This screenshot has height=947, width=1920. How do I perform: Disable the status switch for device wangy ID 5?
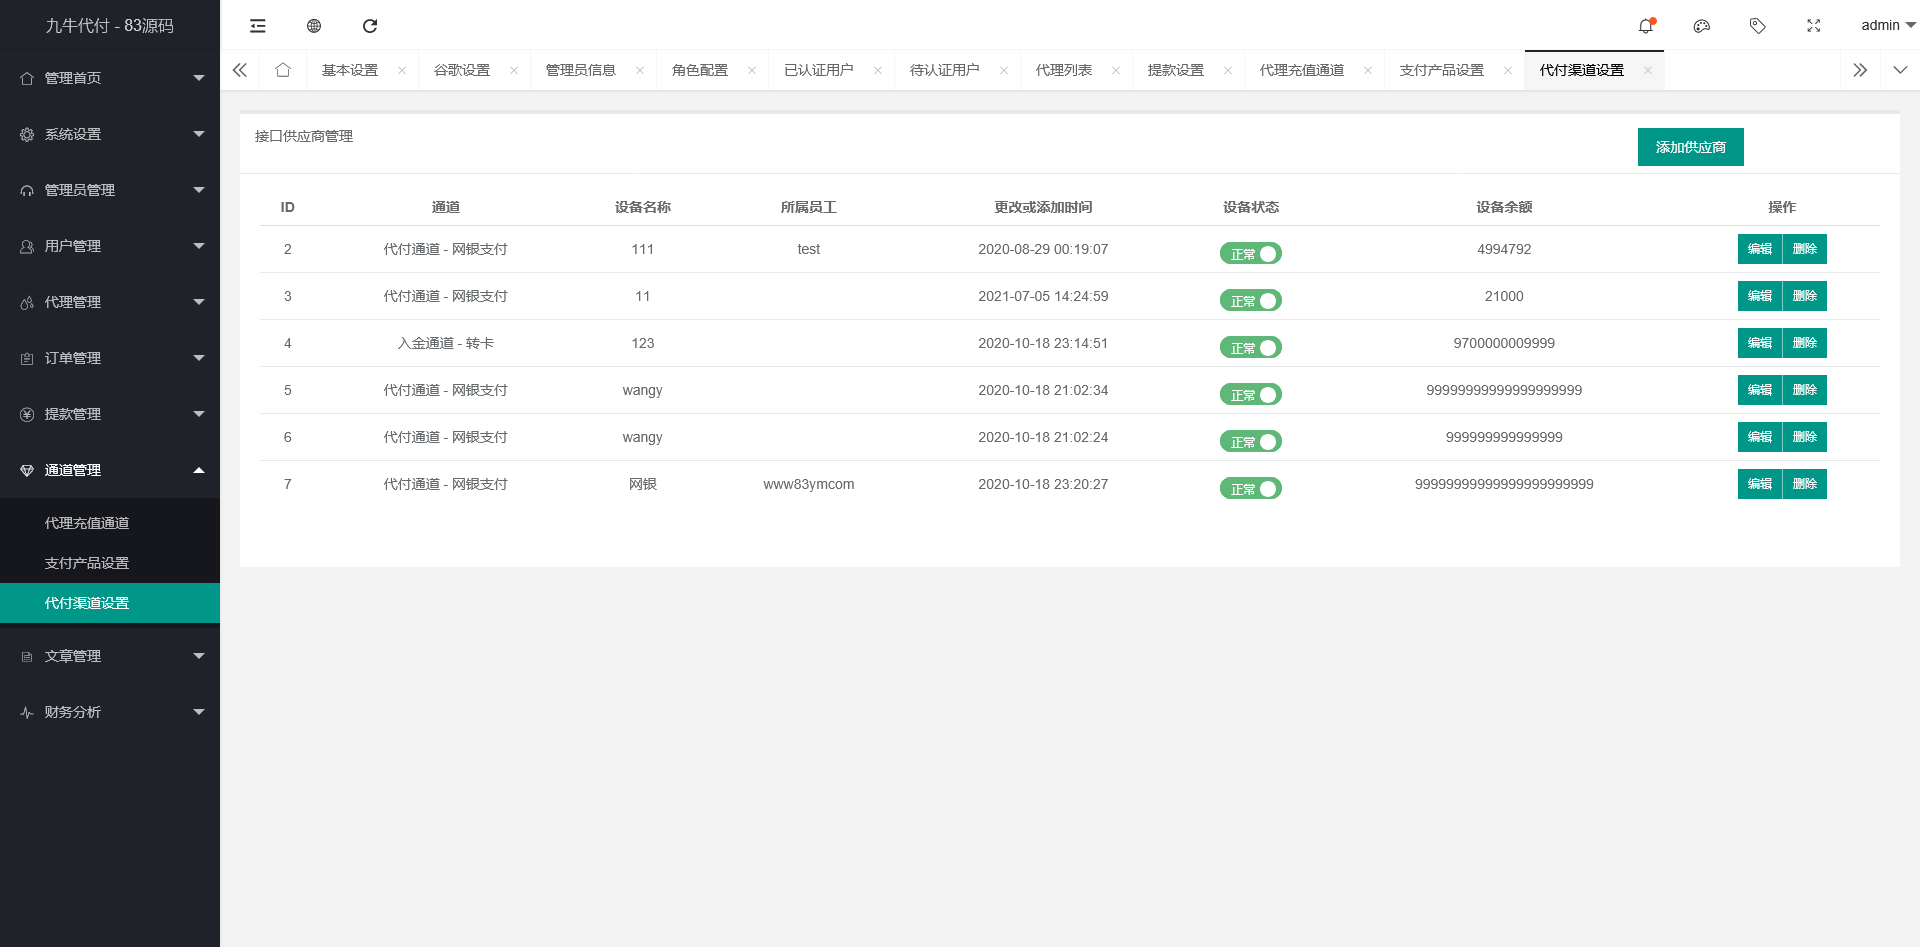click(x=1250, y=395)
